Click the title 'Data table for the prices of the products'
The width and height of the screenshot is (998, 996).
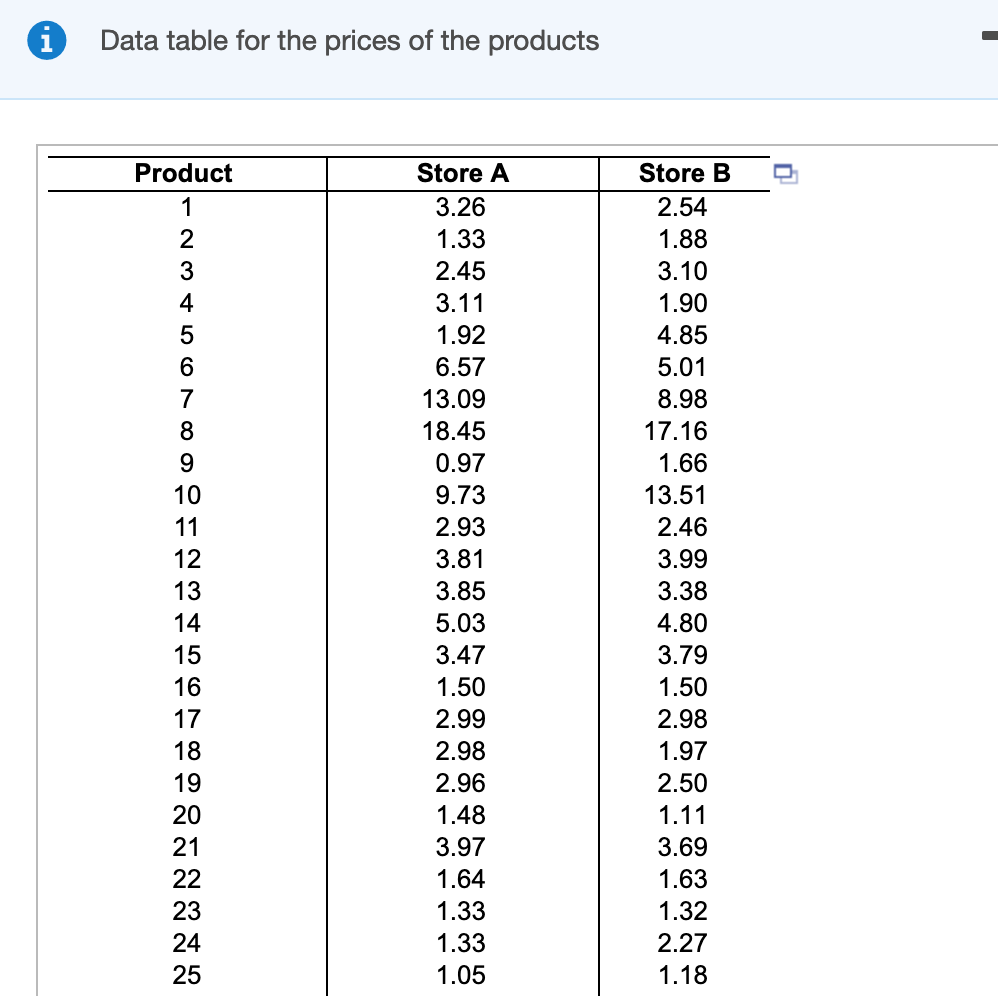pos(349,41)
